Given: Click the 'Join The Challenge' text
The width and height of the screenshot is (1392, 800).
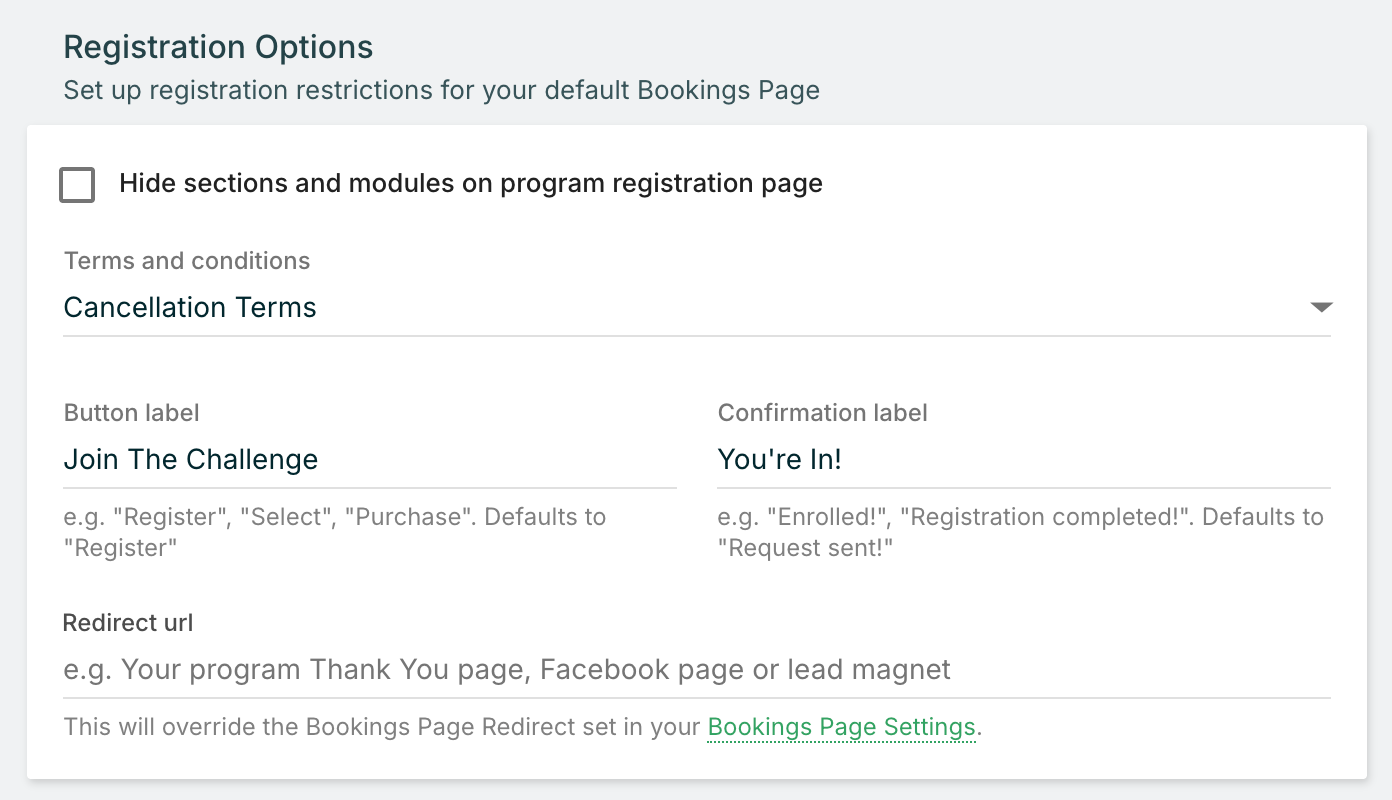Looking at the screenshot, I should pos(191,460).
